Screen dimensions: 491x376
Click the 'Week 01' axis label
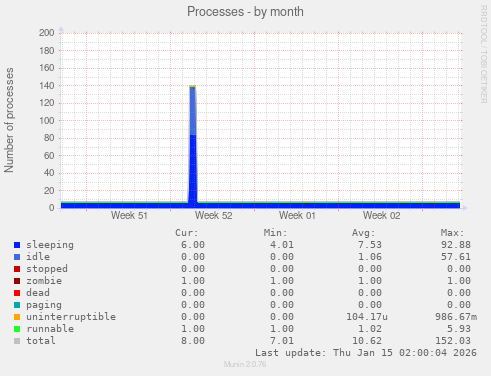click(x=297, y=215)
